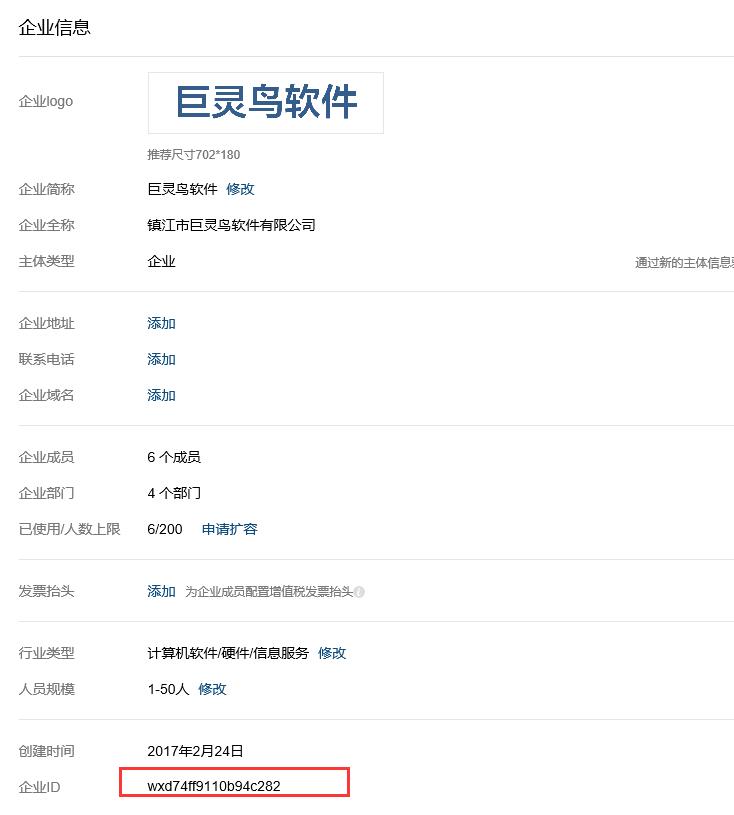Click the 4 个部门 text
Viewport: 734px width, 815px height.
pyautogui.click(x=174, y=493)
